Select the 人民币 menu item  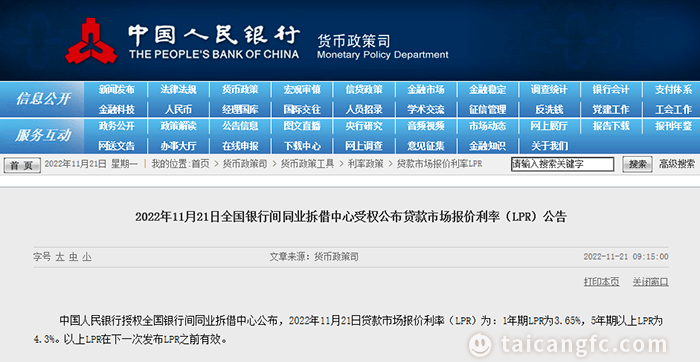179,109
